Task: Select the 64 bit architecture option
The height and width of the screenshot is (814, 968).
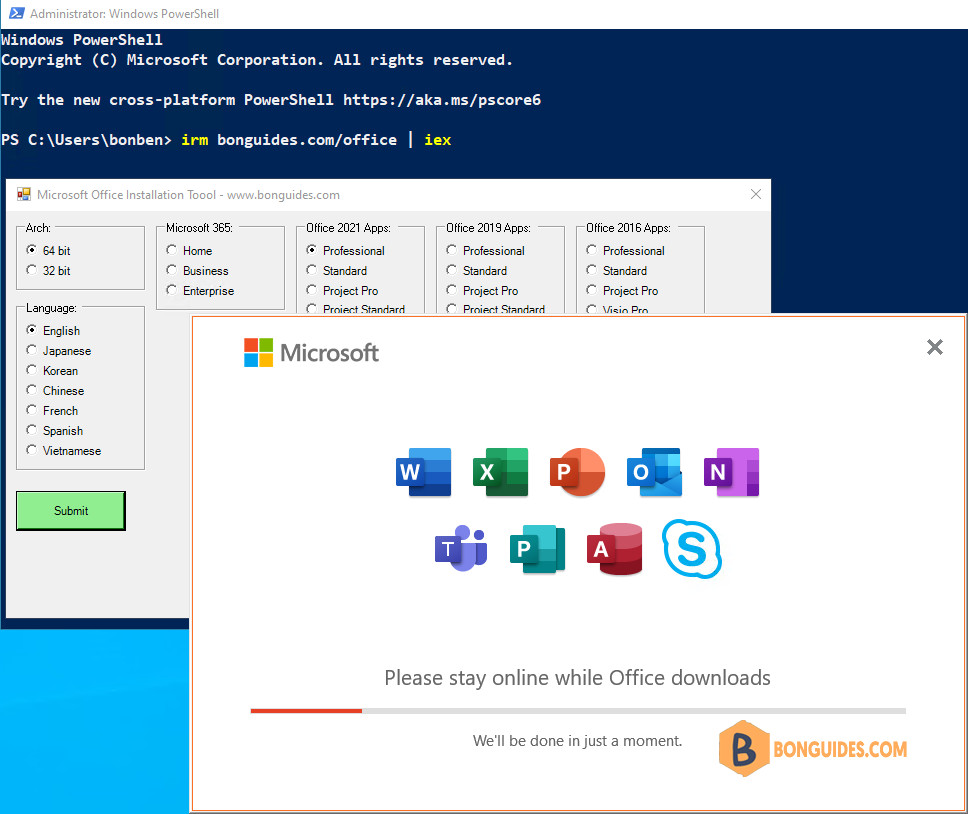Action: 48,251
